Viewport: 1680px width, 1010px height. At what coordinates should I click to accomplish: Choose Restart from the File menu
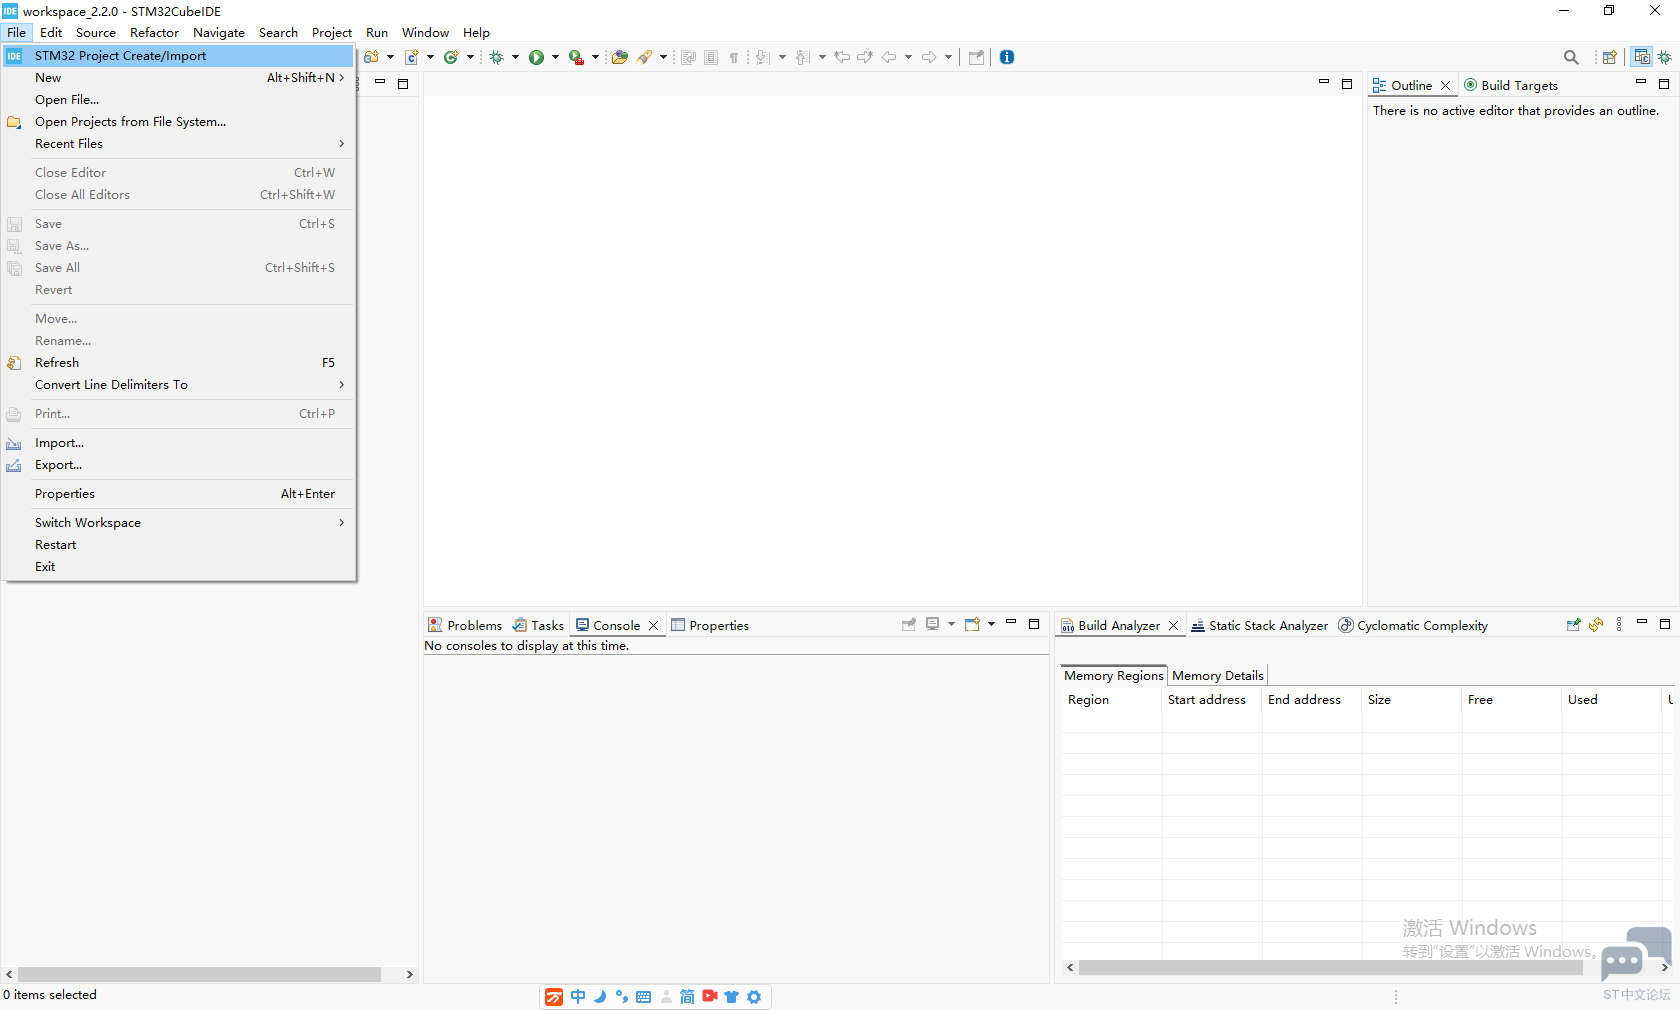click(178, 544)
